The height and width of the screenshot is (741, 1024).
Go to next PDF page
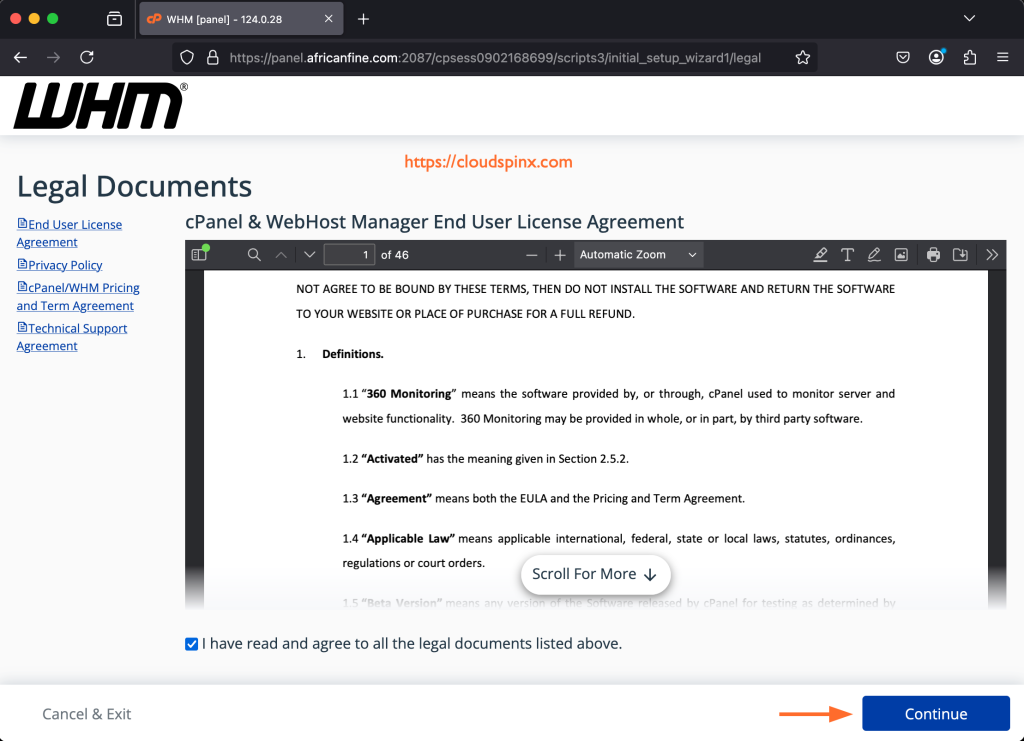[x=309, y=255]
